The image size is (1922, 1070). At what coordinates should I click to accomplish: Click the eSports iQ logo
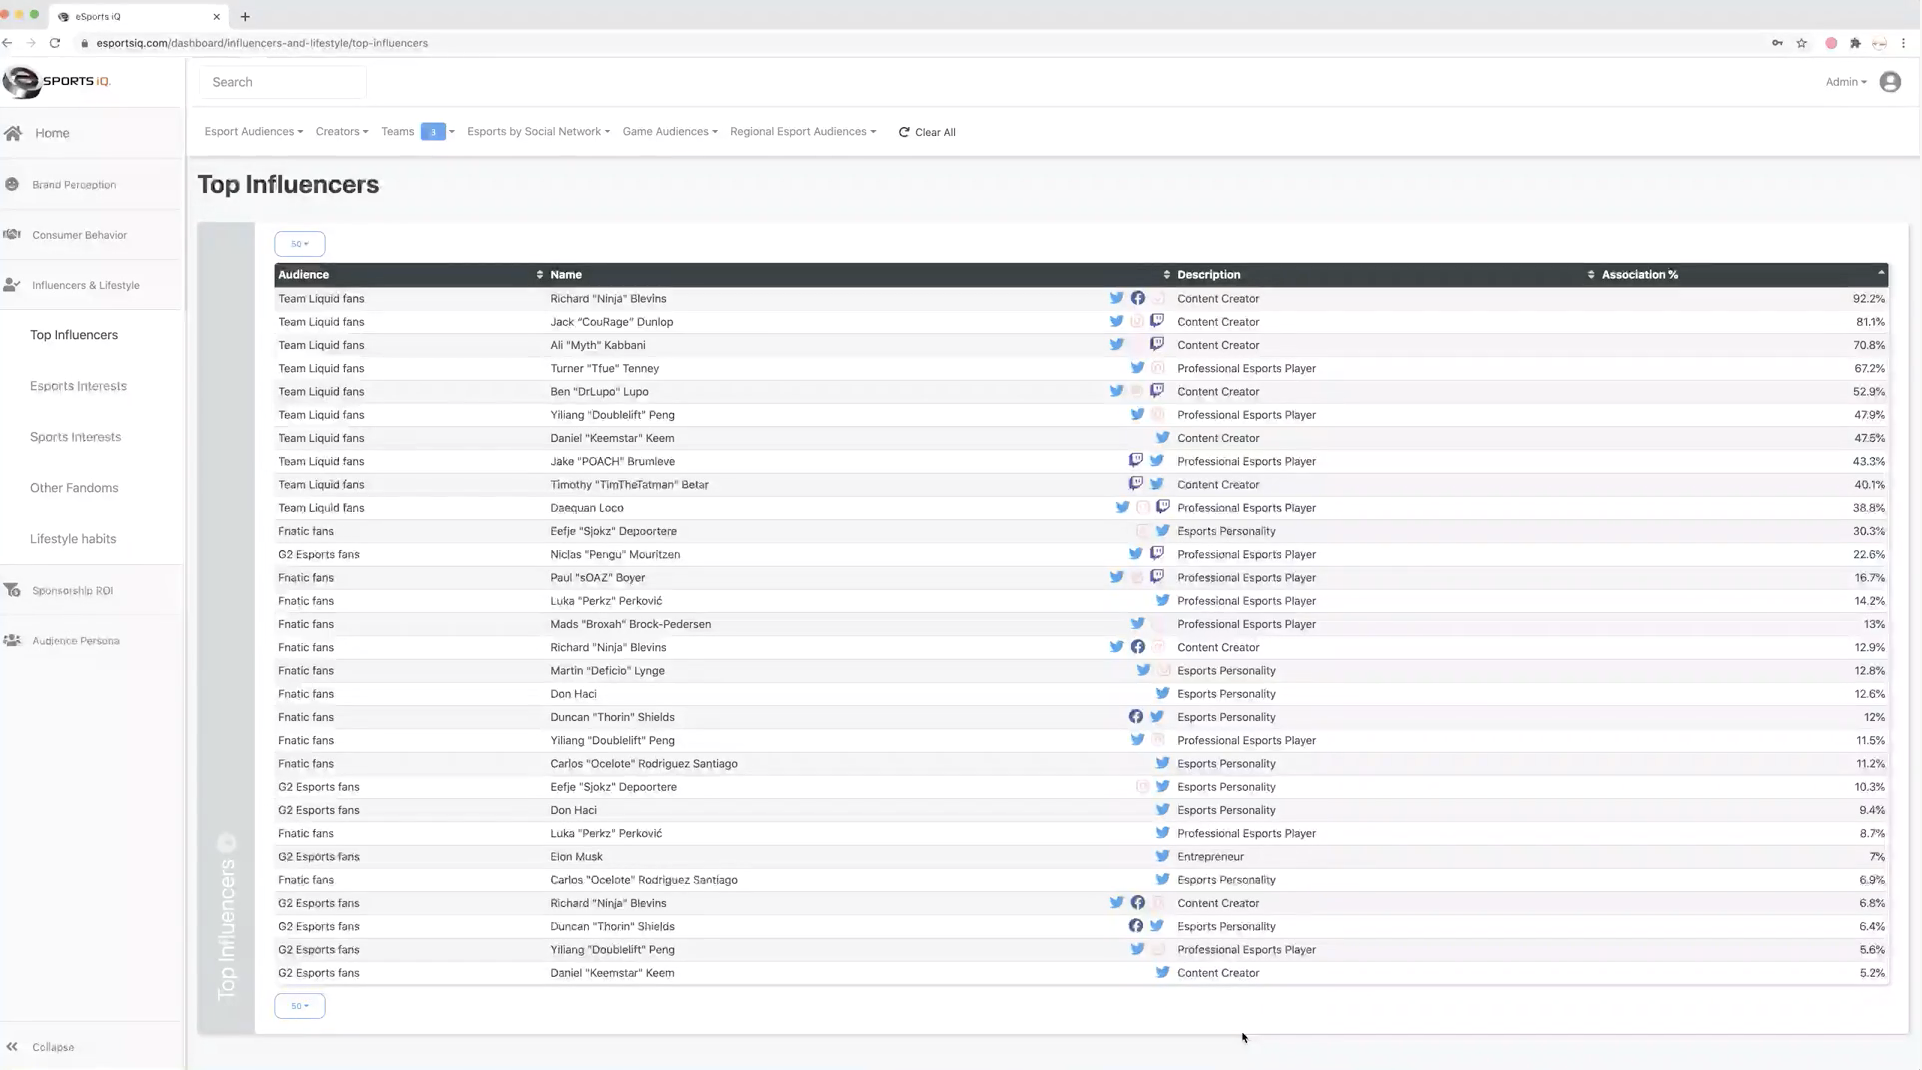click(x=56, y=82)
